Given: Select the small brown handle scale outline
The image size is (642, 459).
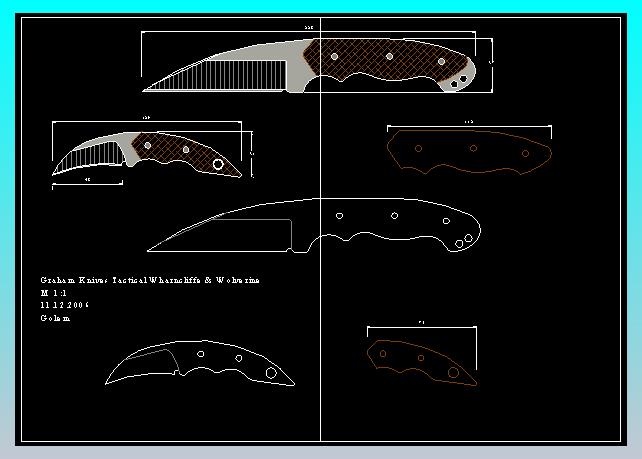Looking at the screenshot, I should point(422,362).
